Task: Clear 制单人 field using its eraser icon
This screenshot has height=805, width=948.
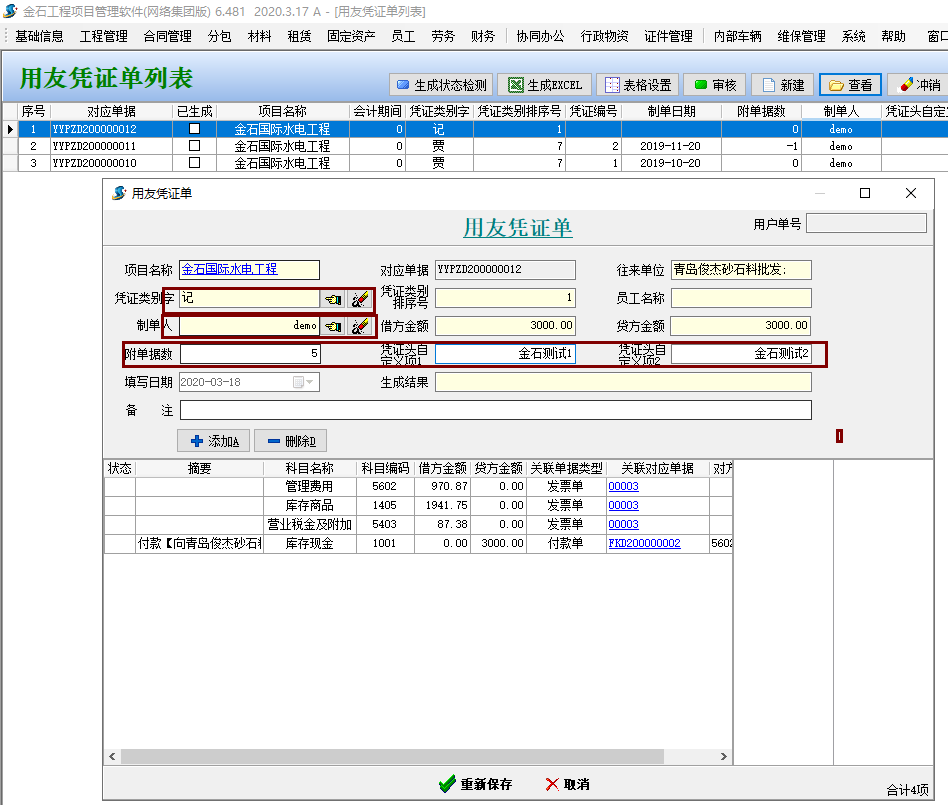Action: 359,326
